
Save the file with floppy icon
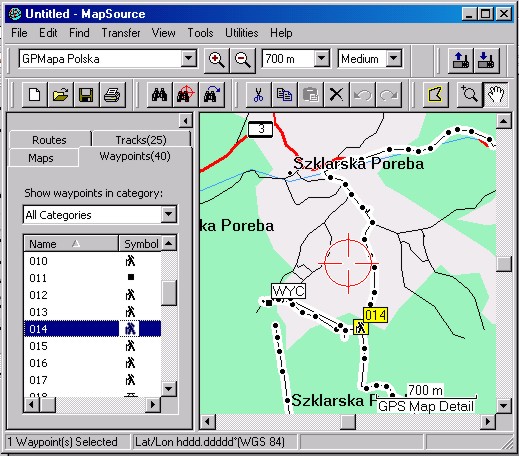(x=86, y=95)
